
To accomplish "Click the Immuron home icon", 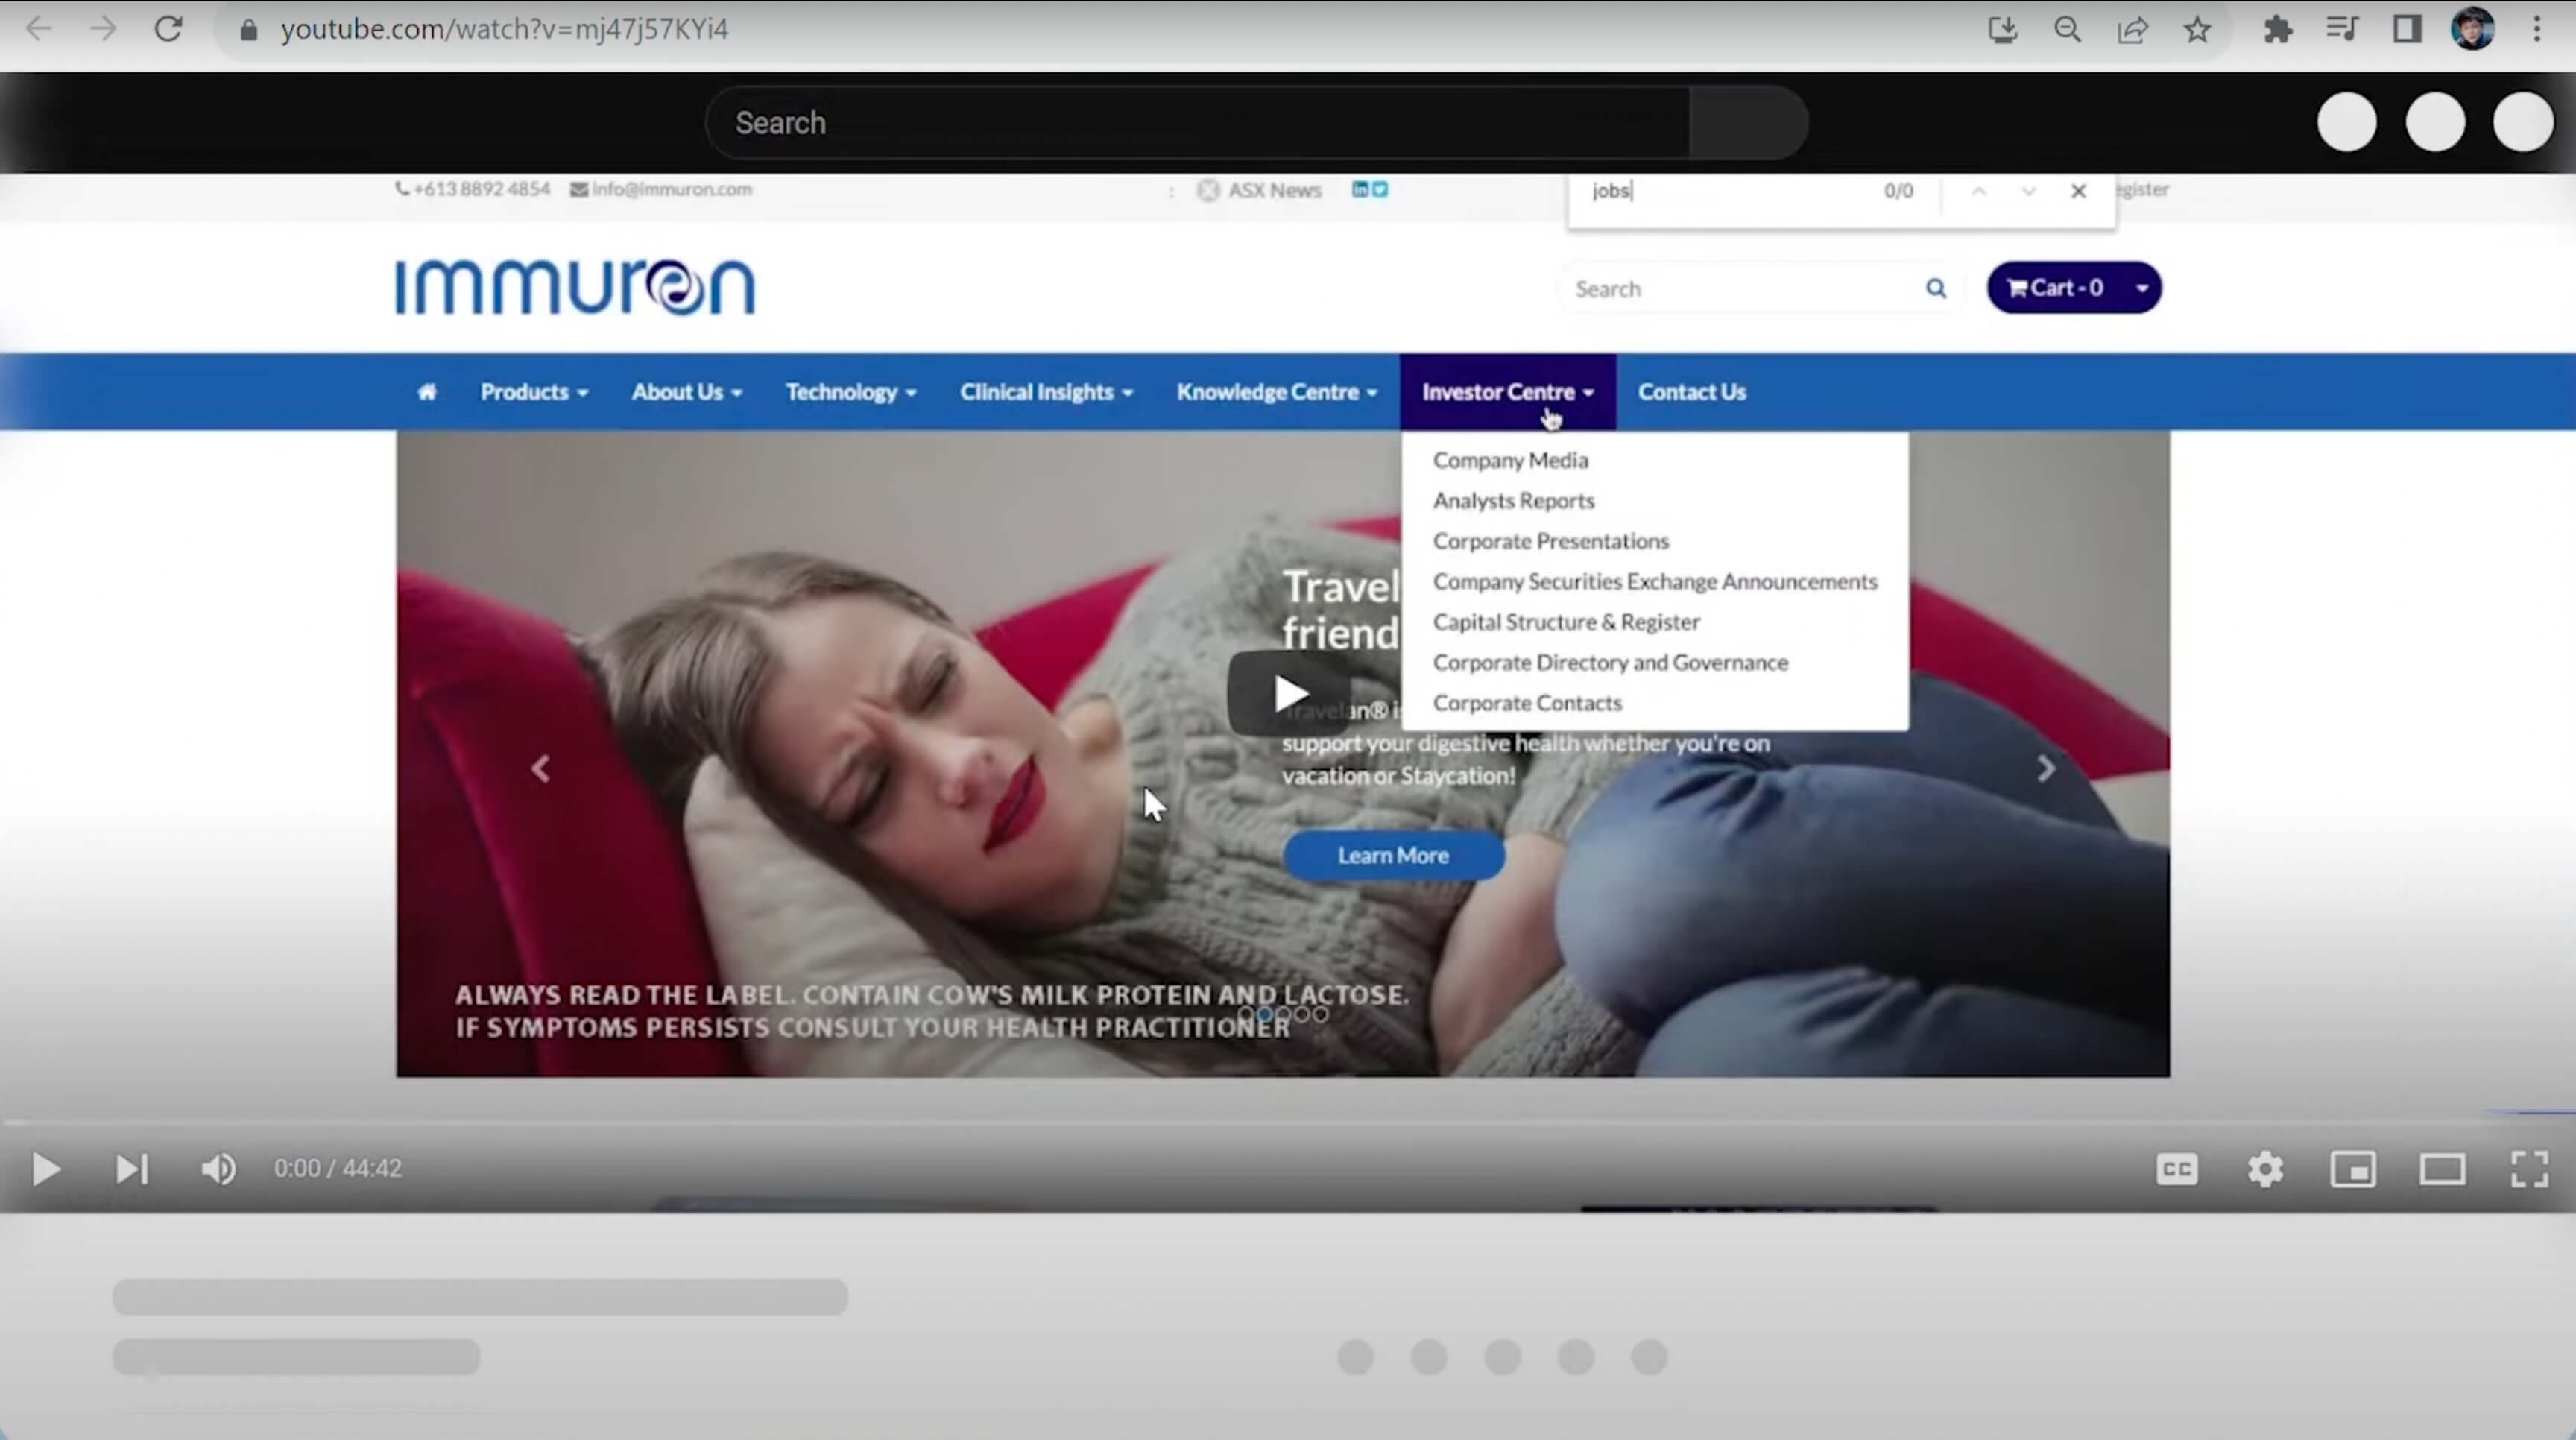I will [x=427, y=392].
